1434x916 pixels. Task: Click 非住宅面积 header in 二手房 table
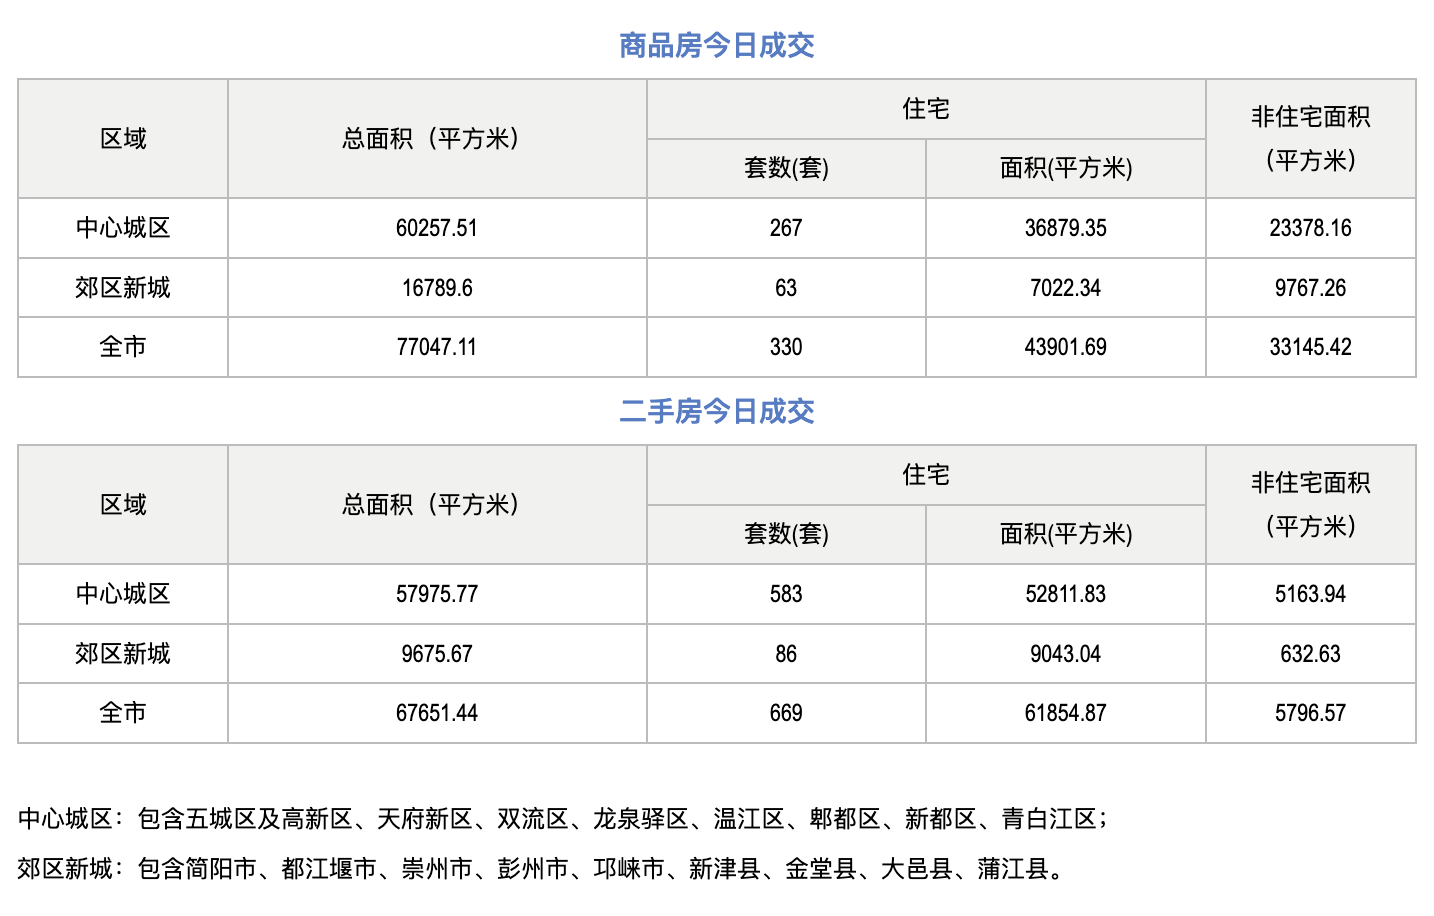tap(1311, 504)
